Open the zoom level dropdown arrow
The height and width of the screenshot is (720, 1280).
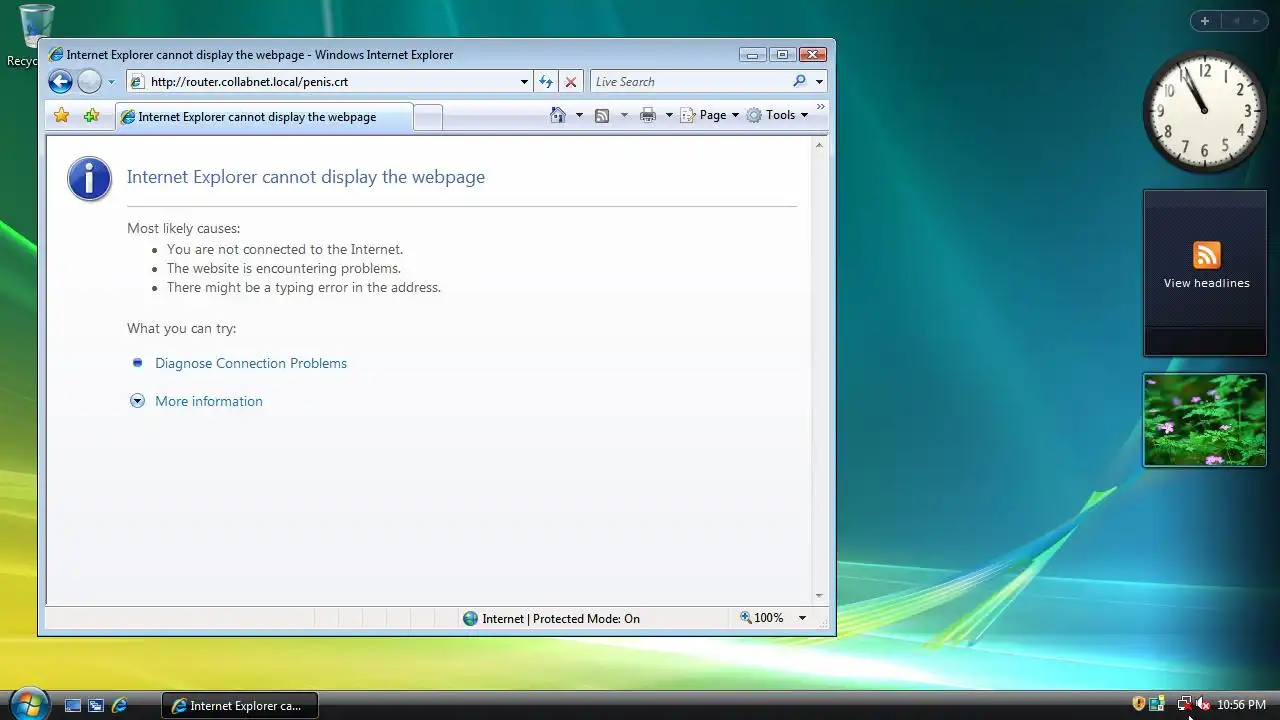802,618
